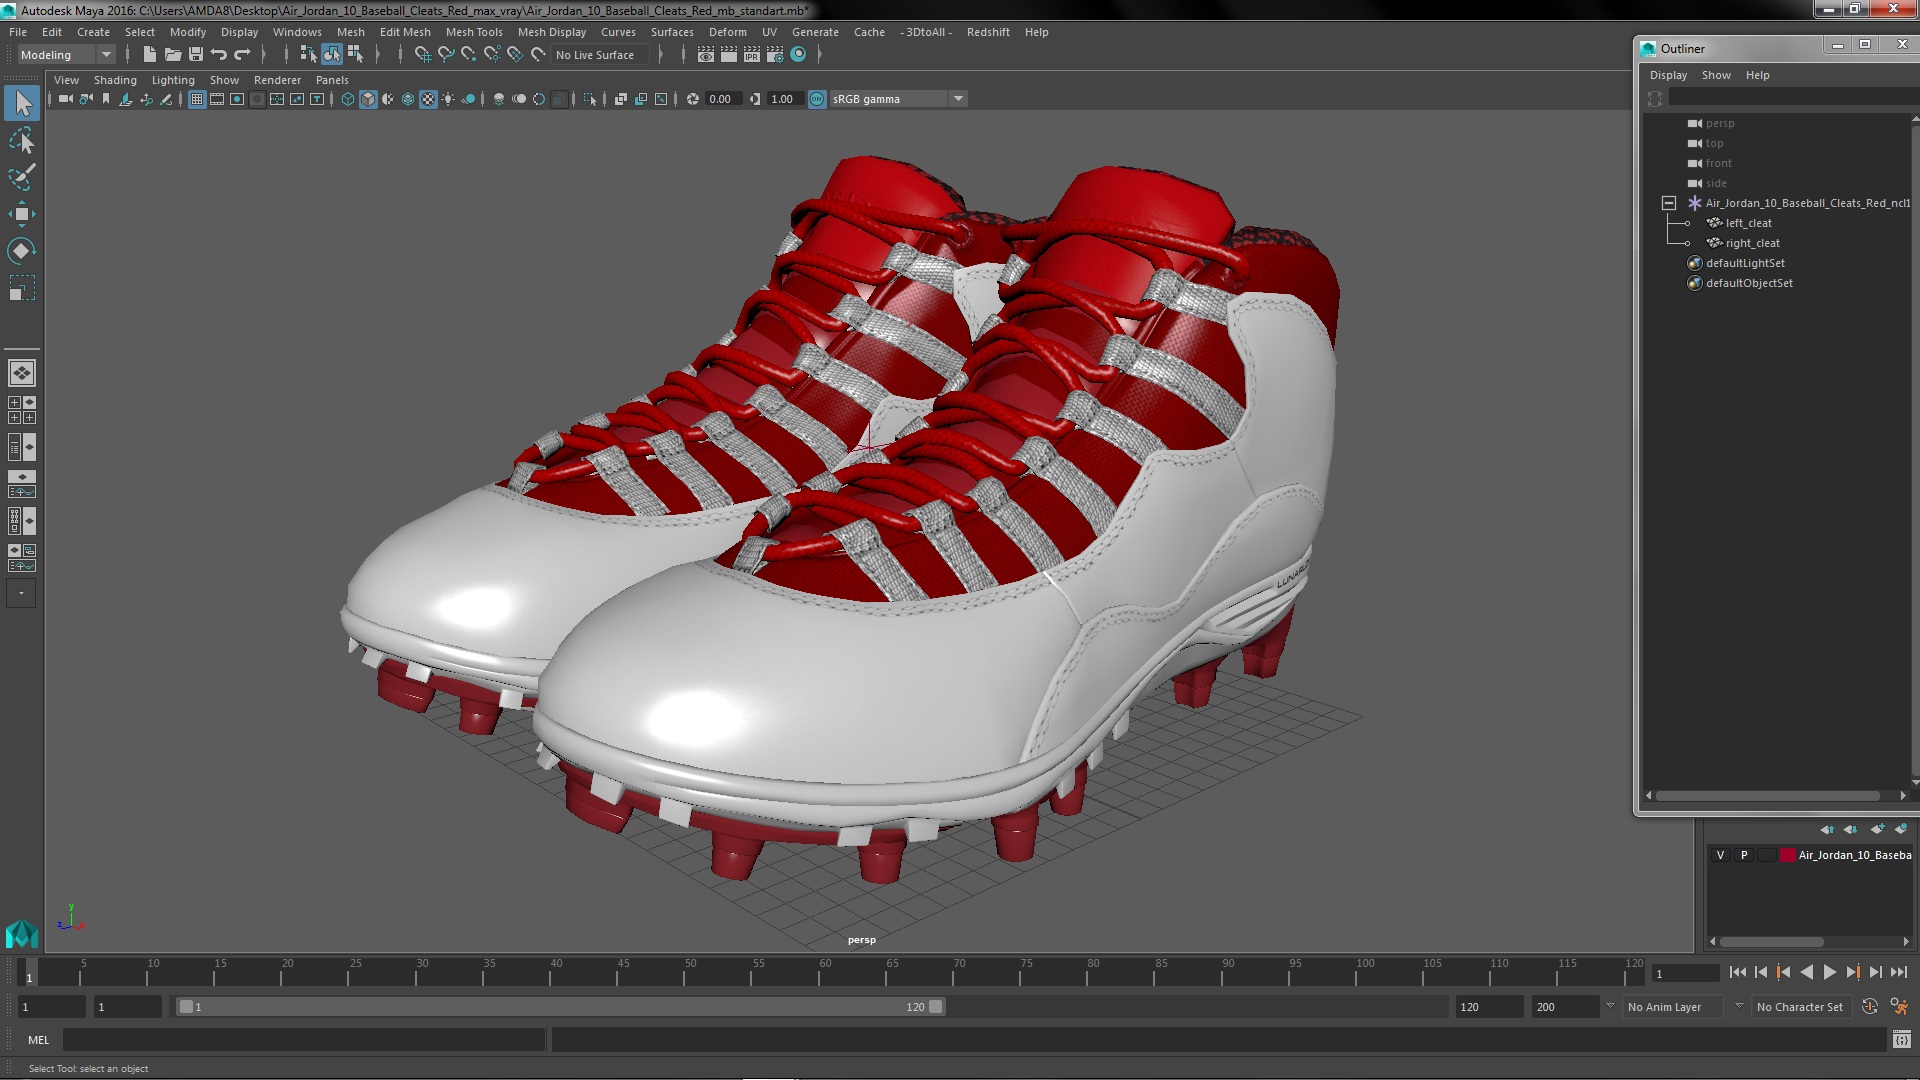This screenshot has height=1080, width=1920.
Task: Open the Script Editor icon
Action: pyautogui.click(x=1901, y=1040)
